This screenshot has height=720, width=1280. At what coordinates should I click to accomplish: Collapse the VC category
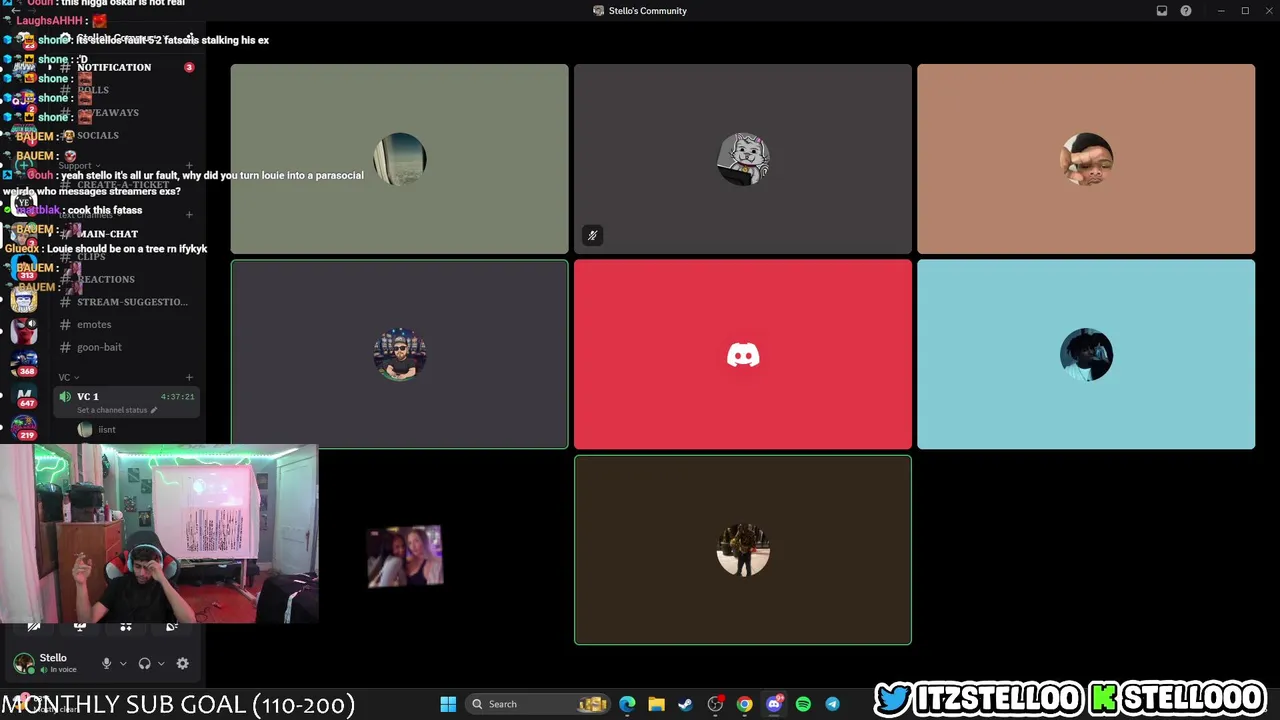click(68, 377)
